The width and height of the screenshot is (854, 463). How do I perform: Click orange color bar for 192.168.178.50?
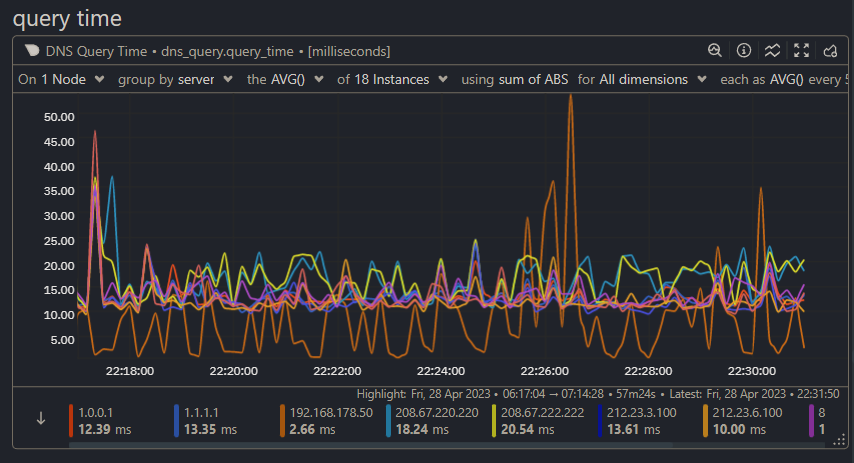pos(282,421)
